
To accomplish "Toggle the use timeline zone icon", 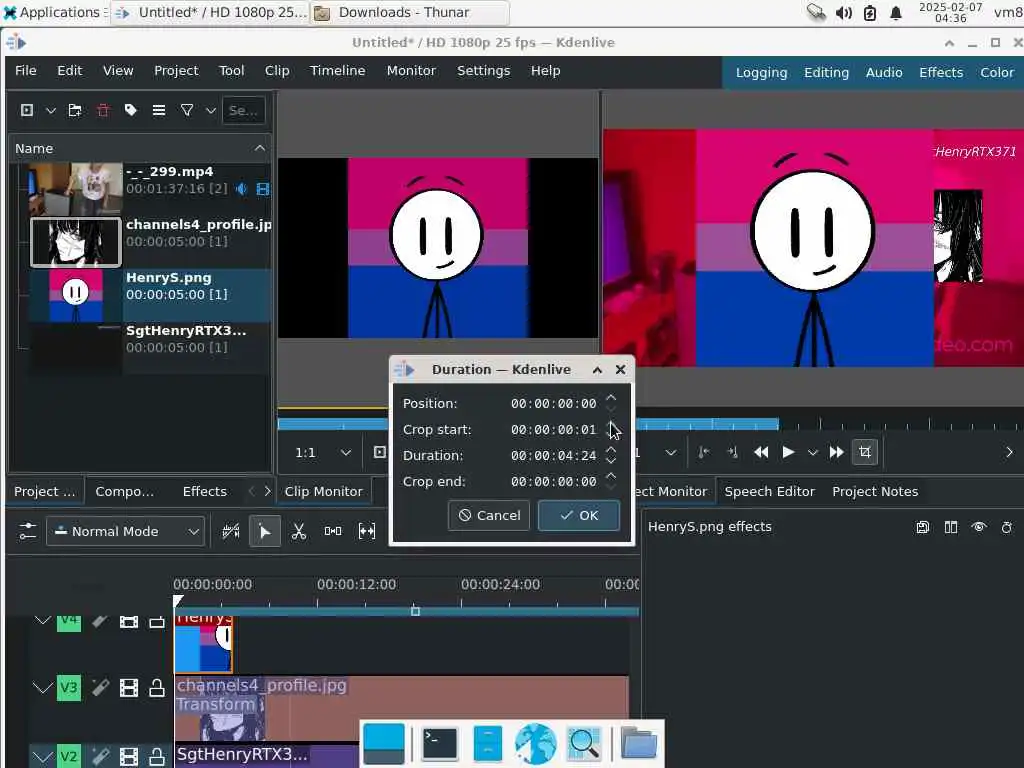I will [x=231, y=531].
